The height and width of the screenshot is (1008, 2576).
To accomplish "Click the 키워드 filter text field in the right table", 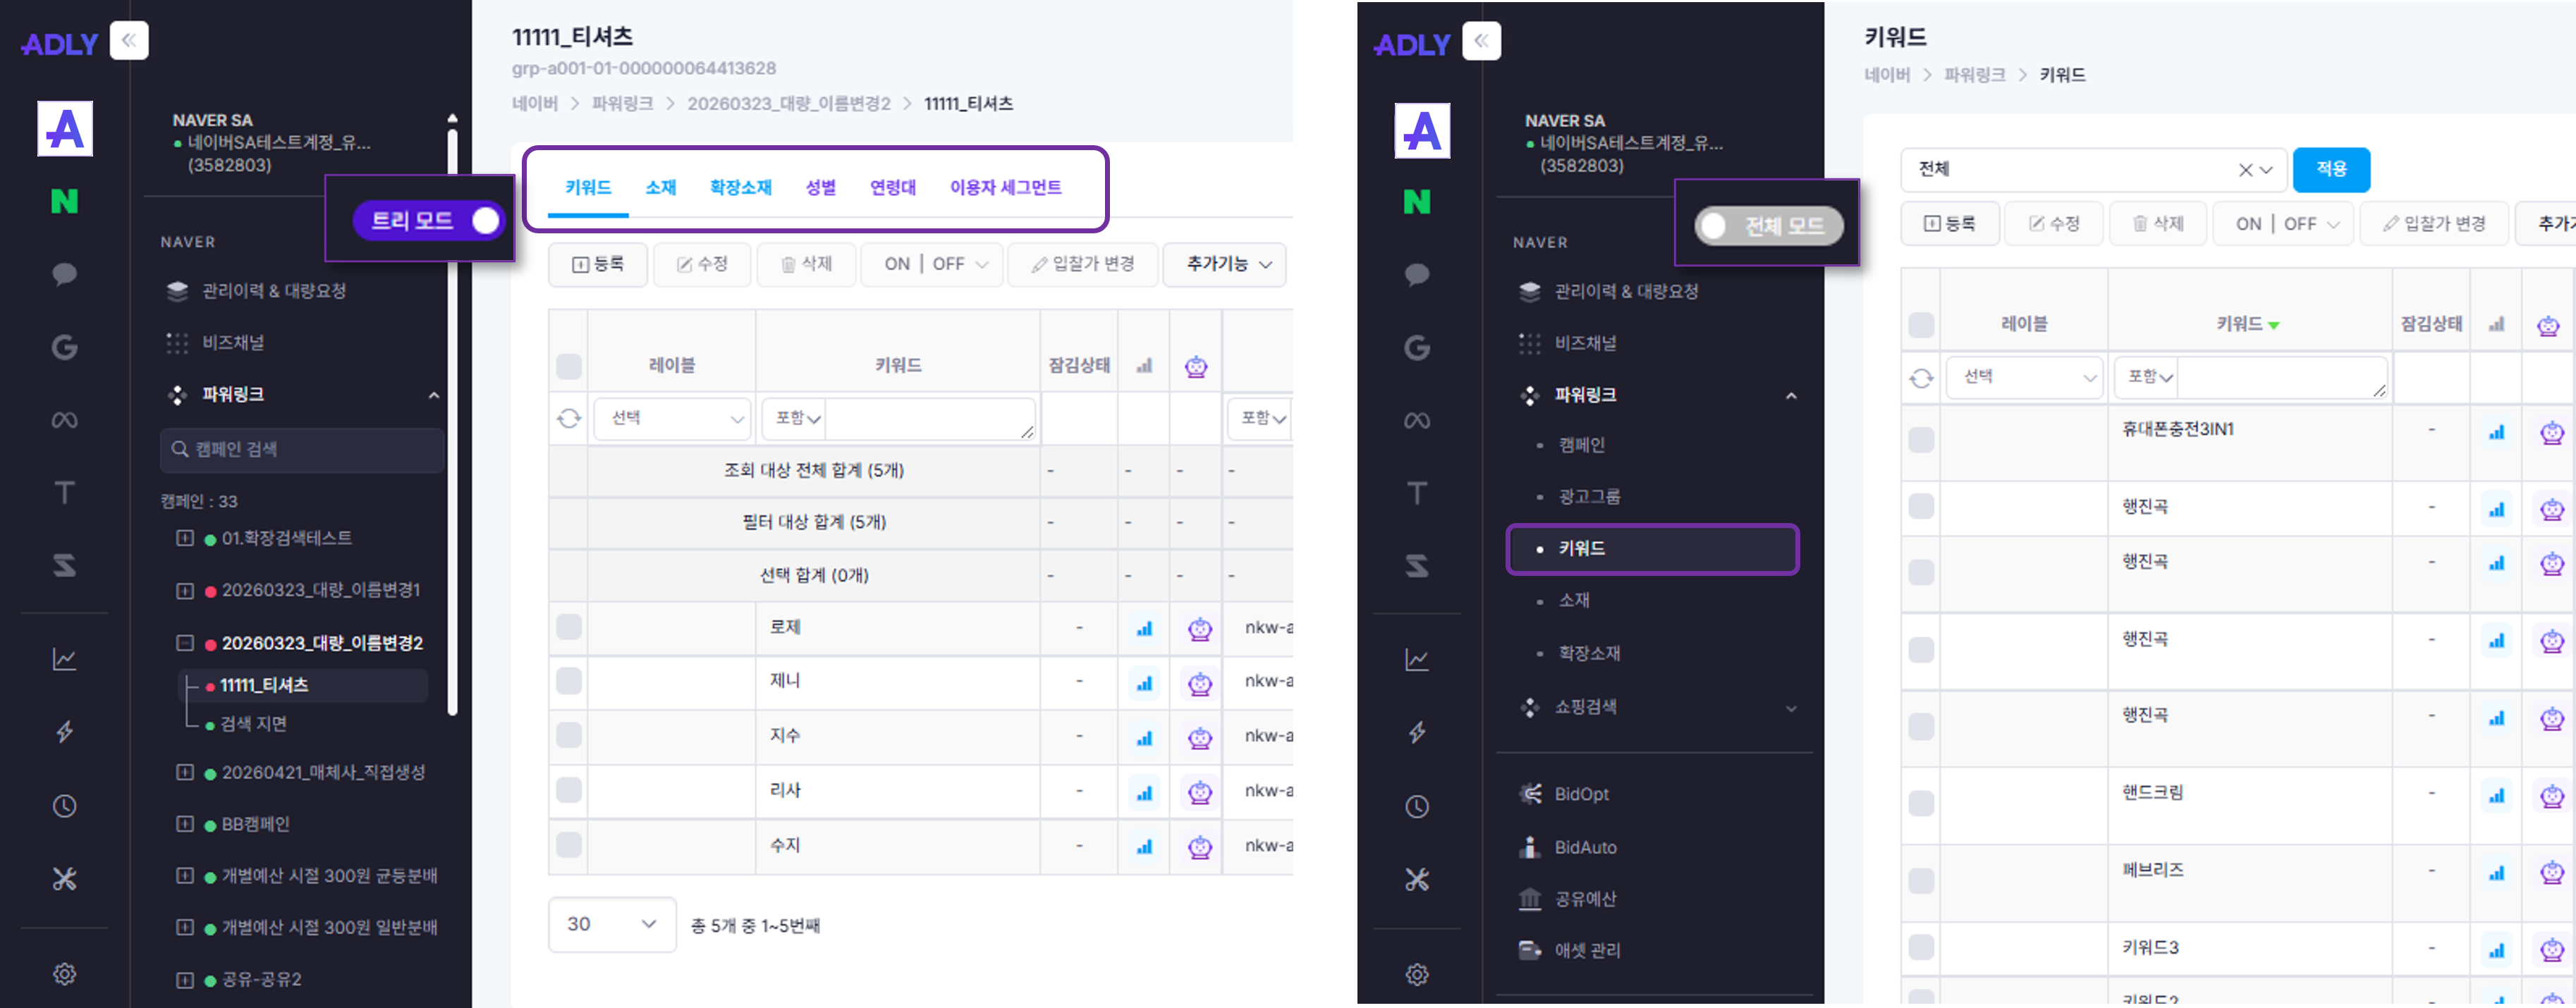I will pyautogui.click(x=2281, y=377).
